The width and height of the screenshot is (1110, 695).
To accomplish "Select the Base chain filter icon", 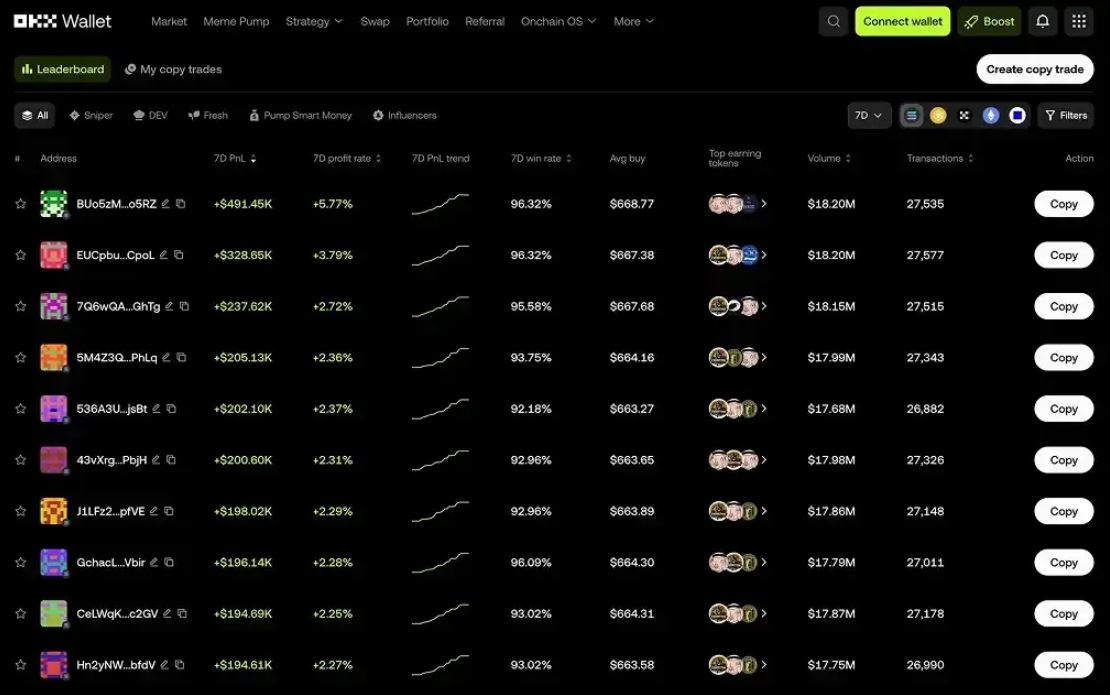I will tap(1017, 115).
